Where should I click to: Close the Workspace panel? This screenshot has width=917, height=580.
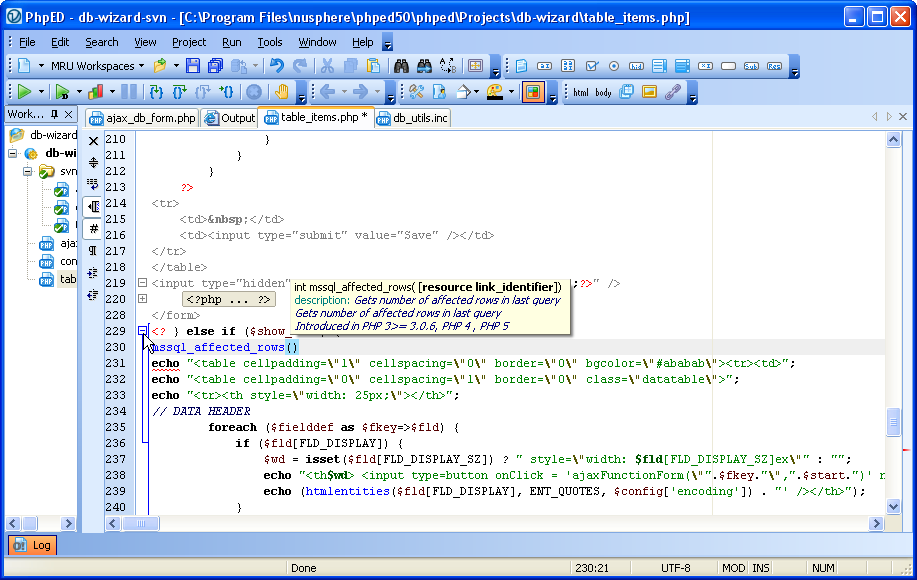point(69,114)
